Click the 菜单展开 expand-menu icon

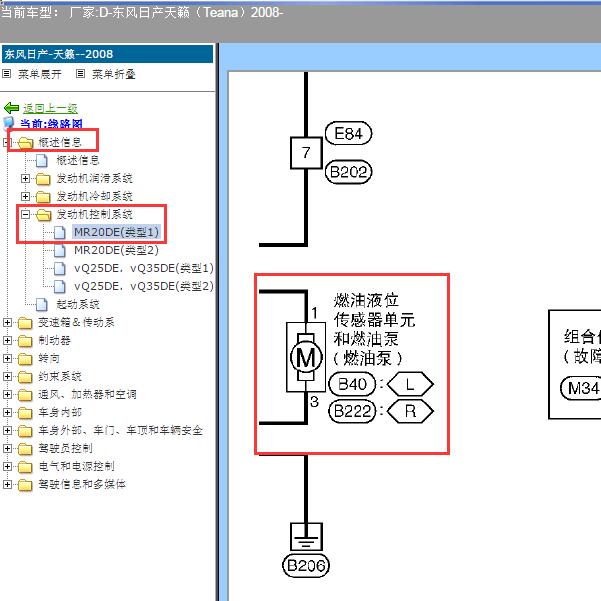point(7,73)
